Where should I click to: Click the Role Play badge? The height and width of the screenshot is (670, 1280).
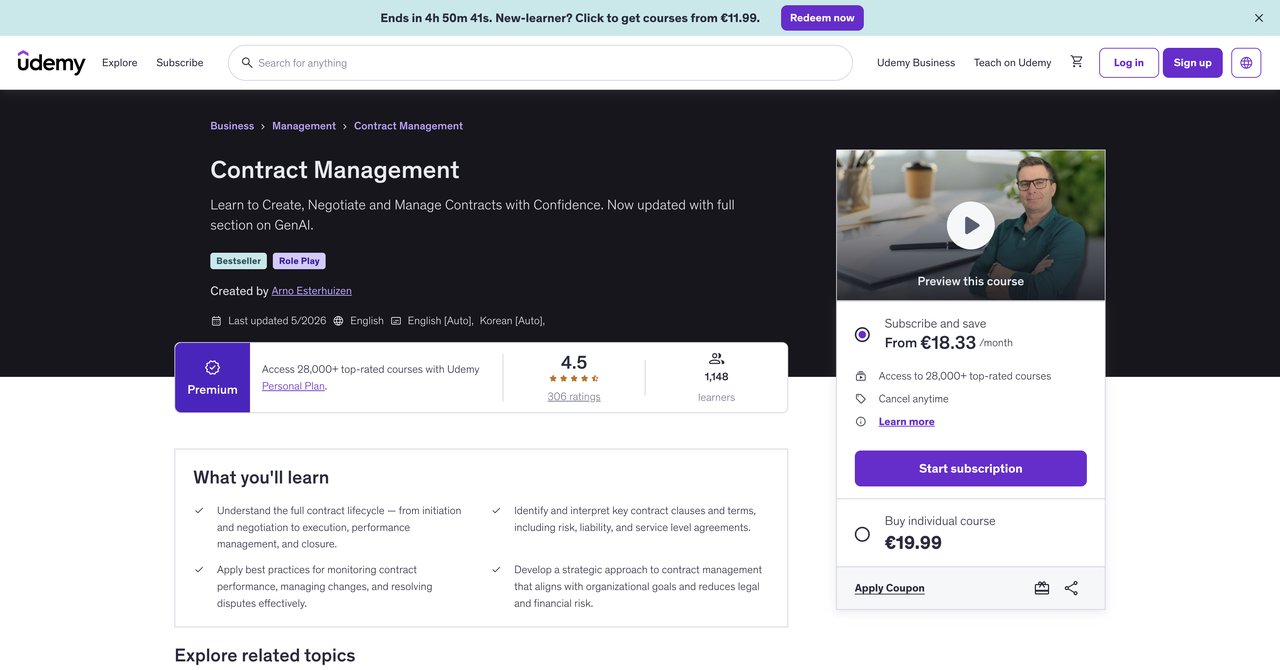pos(299,261)
